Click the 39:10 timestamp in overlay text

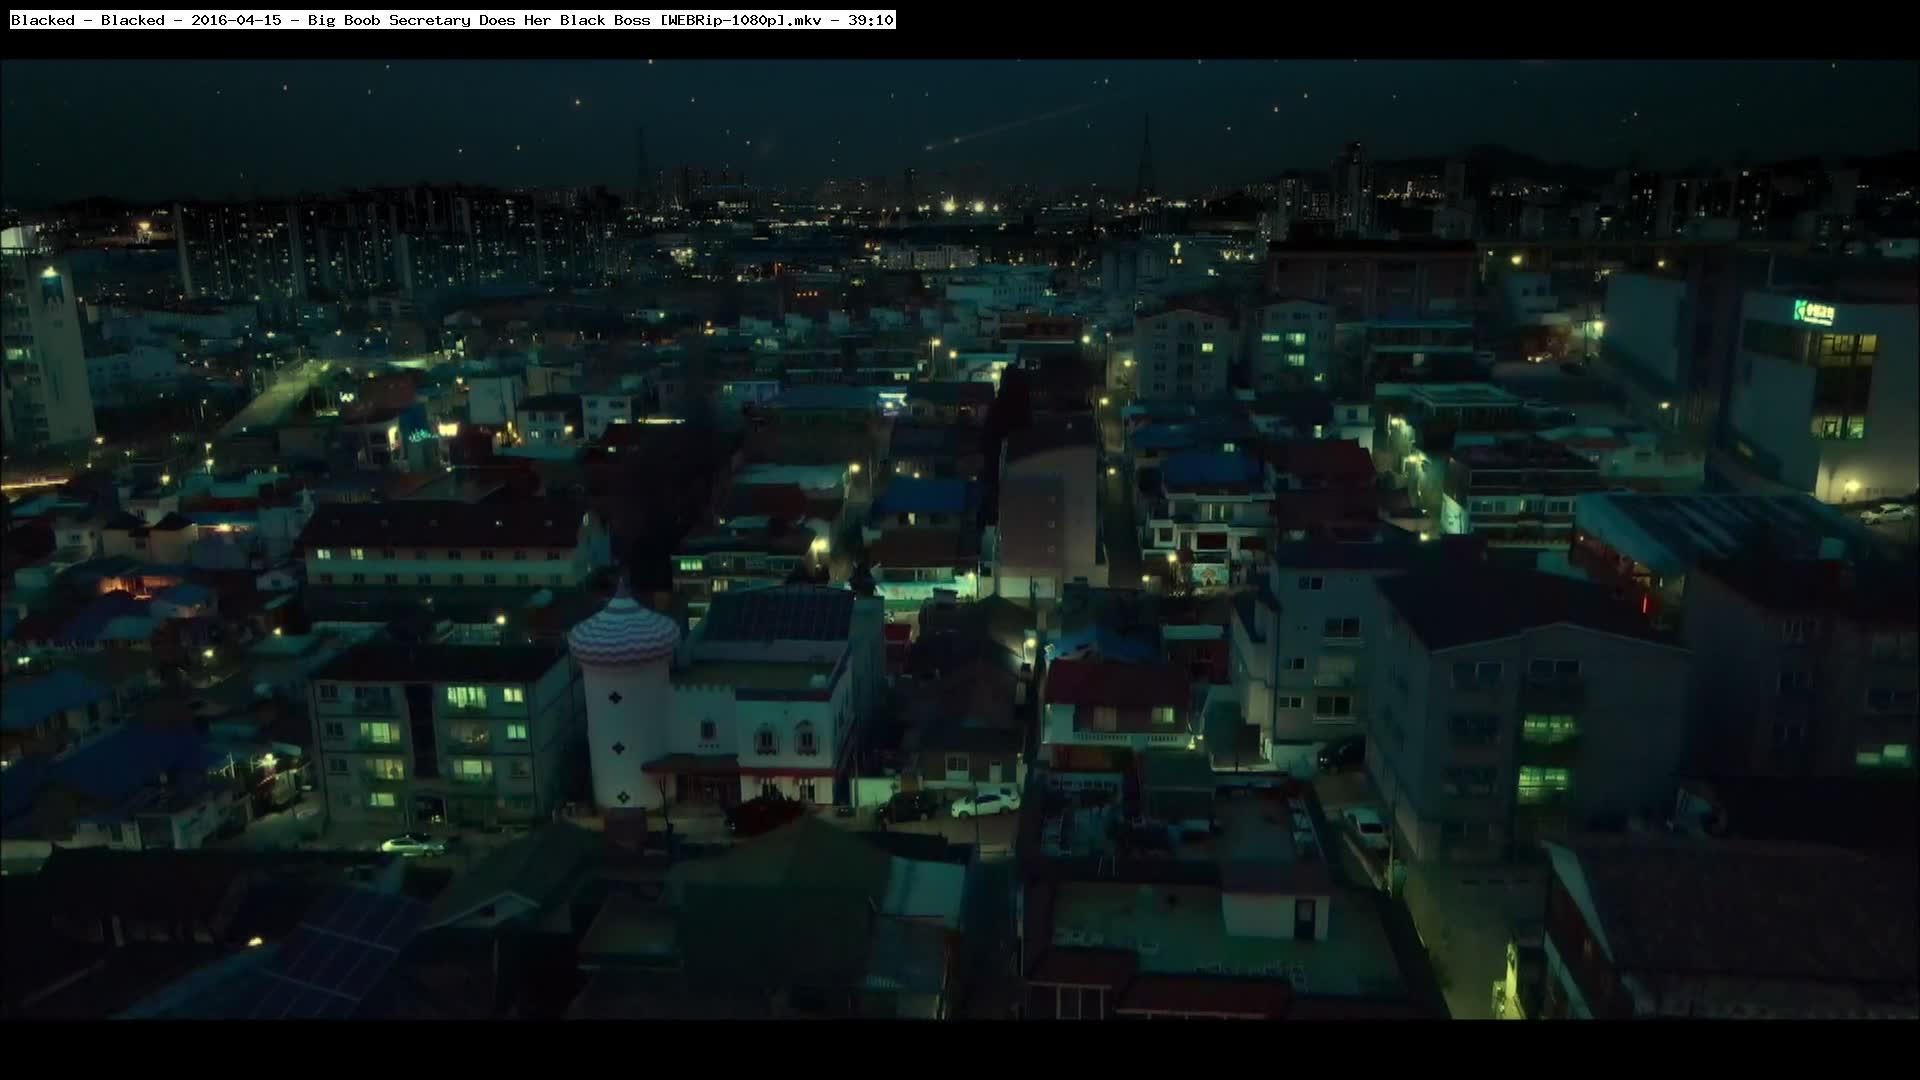[870, 20]
